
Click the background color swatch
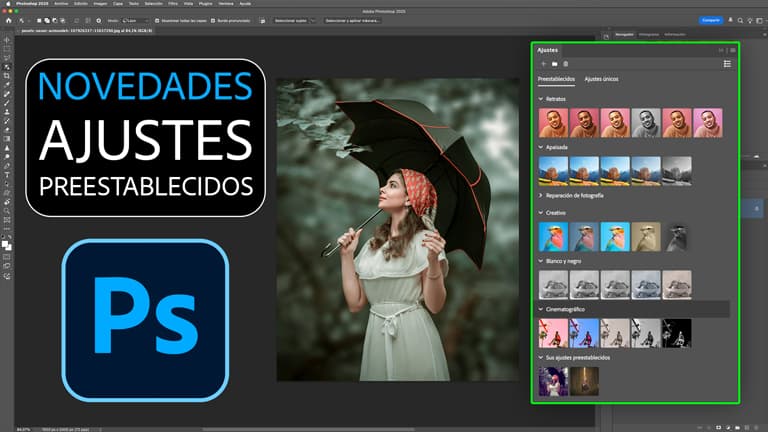tap(9, 247)
